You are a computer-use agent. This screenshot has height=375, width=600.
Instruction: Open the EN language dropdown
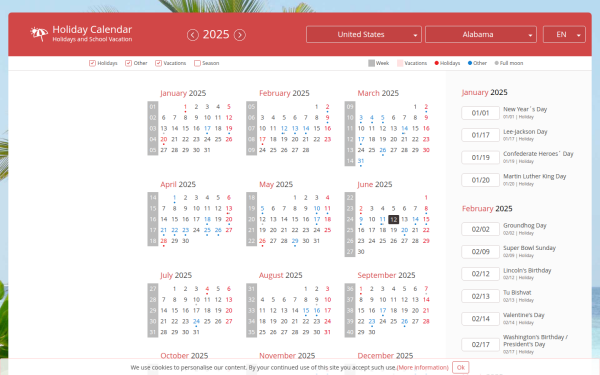click(564, 34)
